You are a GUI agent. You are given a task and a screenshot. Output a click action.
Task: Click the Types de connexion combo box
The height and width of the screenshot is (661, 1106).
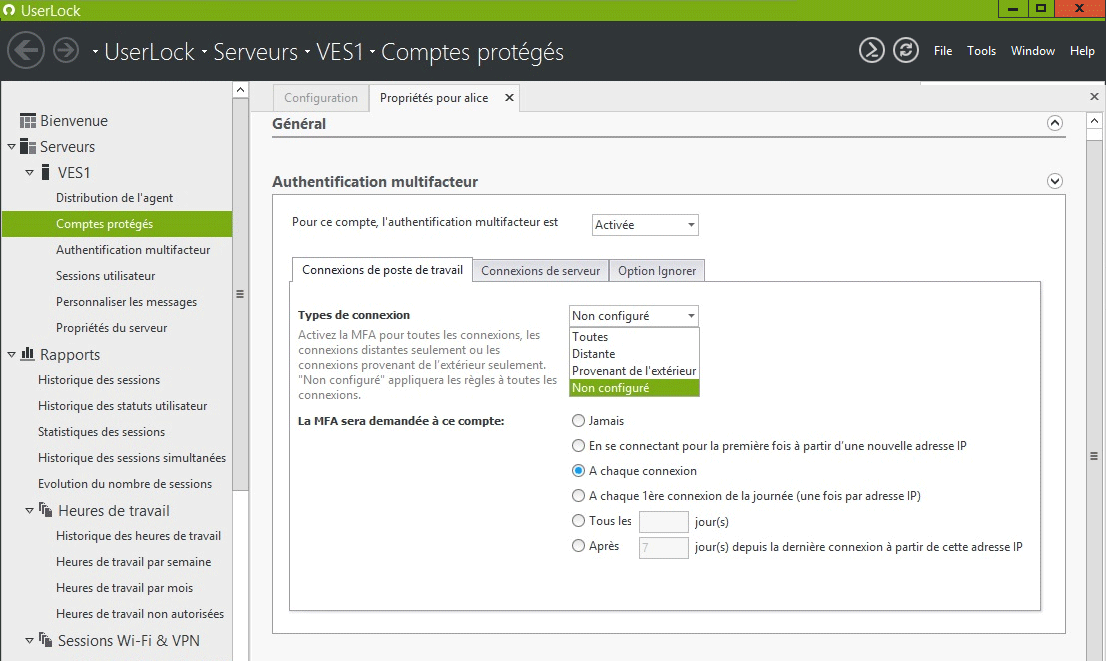[633, 315]
